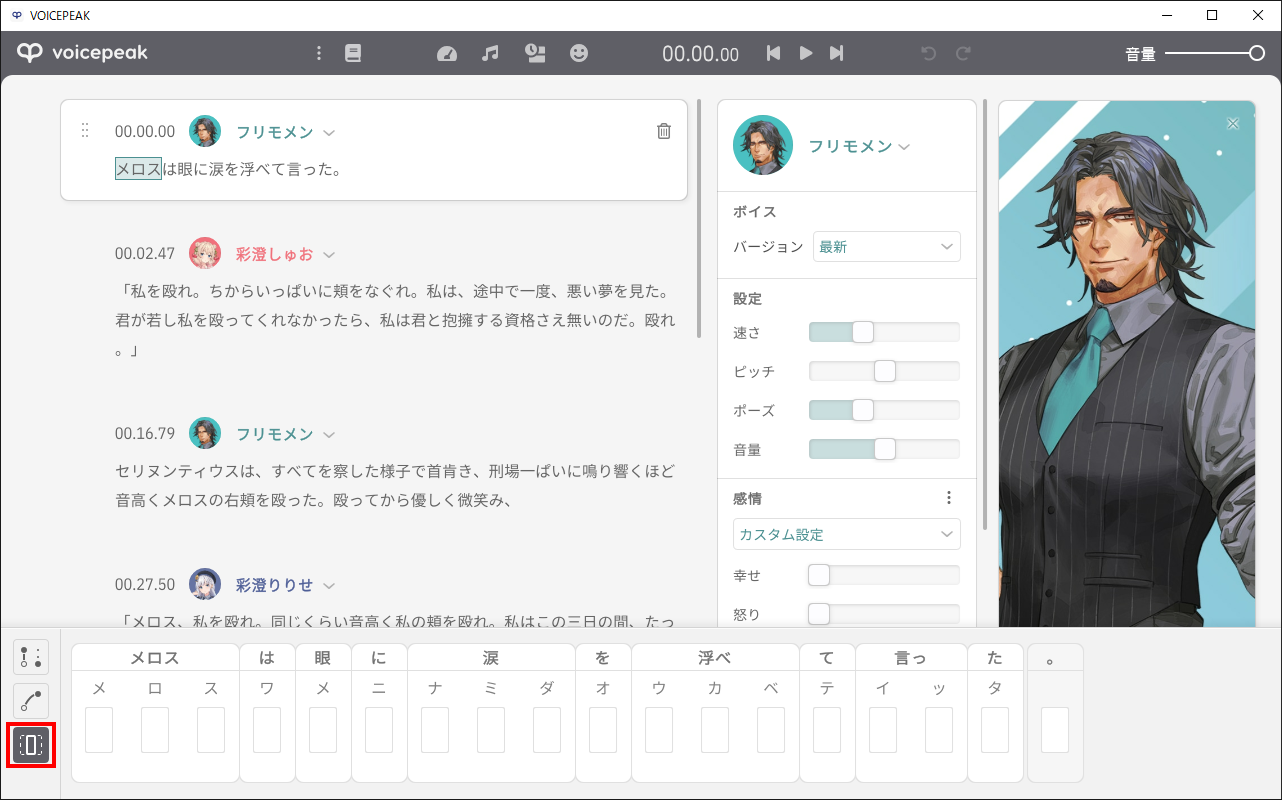Open フリモメン dropdown in settings panel
Viewport: 1282px width, 800px height.
pyautogui.click(x=904, y=147)
